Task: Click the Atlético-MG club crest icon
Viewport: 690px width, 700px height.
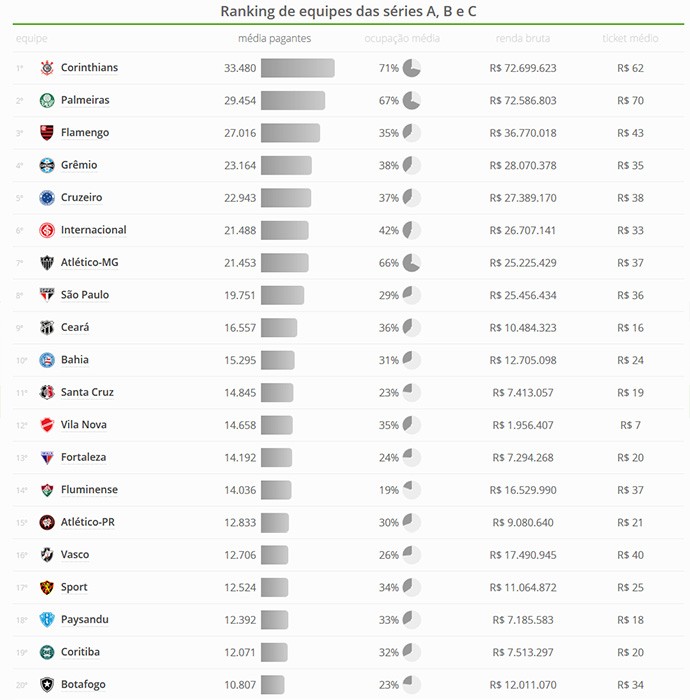Action: [46, 263]
